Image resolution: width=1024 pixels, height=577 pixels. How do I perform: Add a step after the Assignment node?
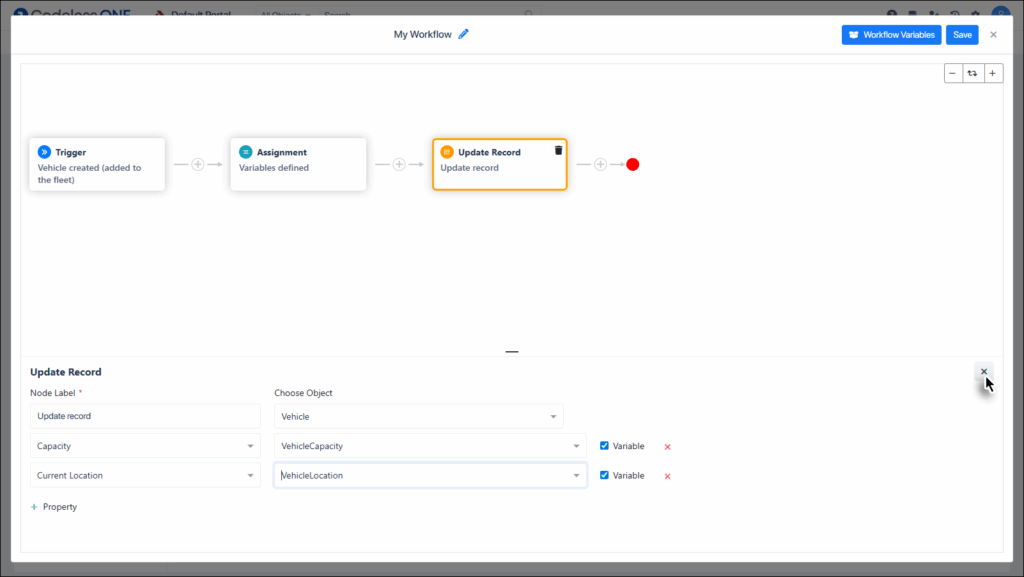(x=399, y=164)
